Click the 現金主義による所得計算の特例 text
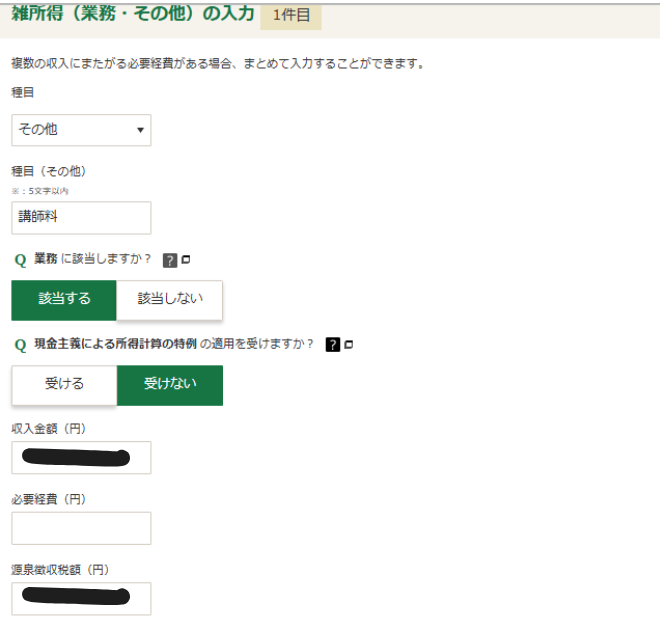The width and height of the screenshot is (660, 630). [114, 345]
